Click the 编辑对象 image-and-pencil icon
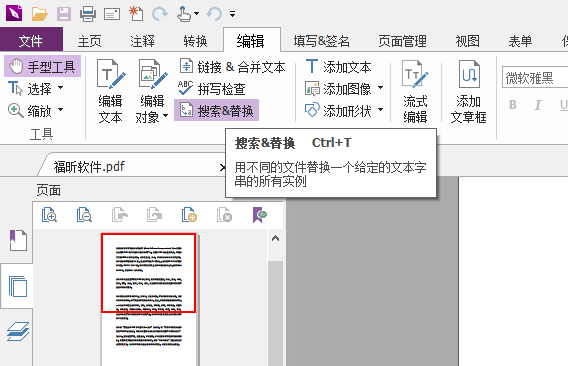 pos(153,74)
